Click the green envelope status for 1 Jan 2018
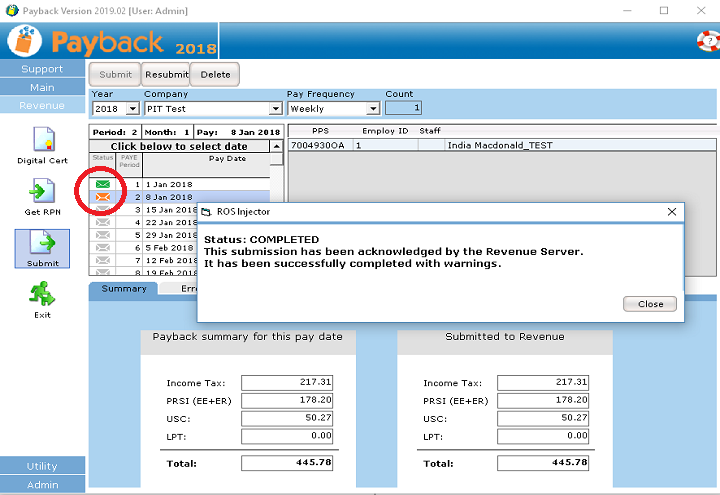Screen dimensions: 720x495 (102, 184)
